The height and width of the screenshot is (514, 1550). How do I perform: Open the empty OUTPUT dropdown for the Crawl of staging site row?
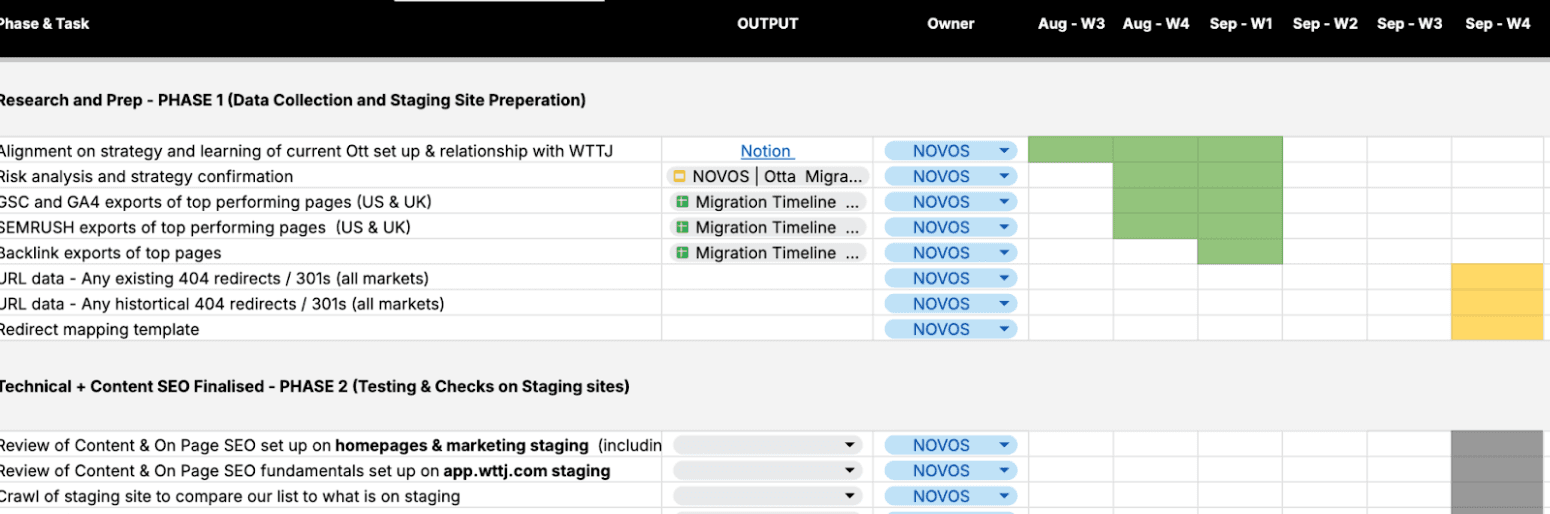click(767, 496)
